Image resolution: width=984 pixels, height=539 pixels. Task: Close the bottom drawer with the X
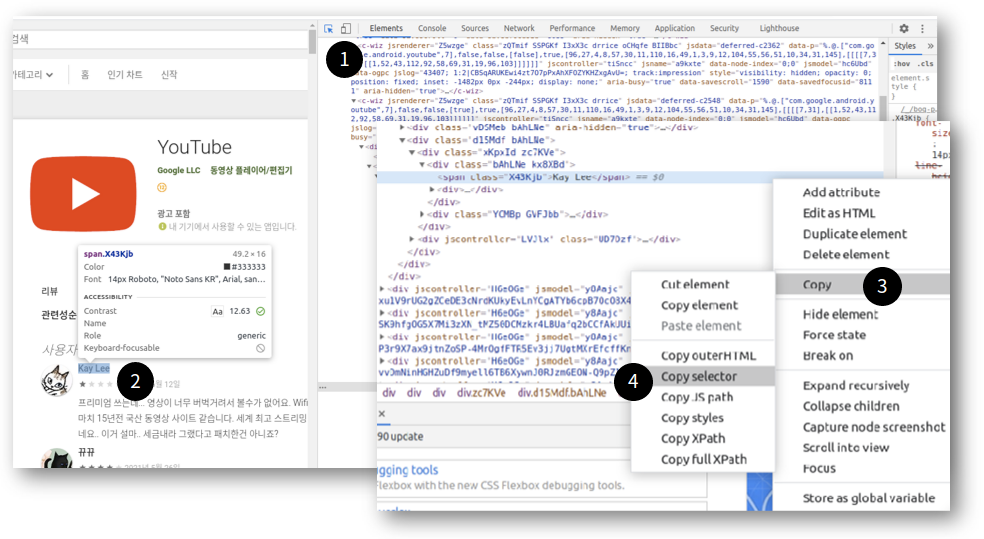[382, 414]
